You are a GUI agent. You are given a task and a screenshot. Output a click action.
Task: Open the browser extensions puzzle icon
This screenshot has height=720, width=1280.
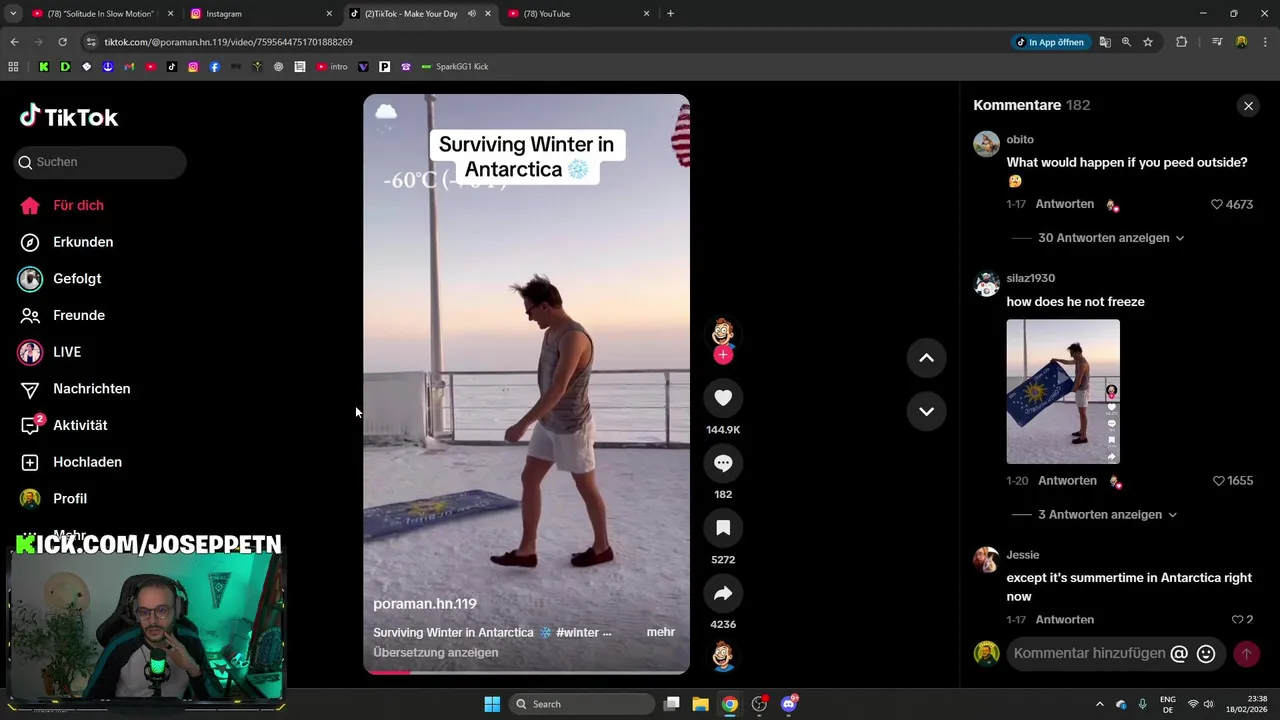1182,42
